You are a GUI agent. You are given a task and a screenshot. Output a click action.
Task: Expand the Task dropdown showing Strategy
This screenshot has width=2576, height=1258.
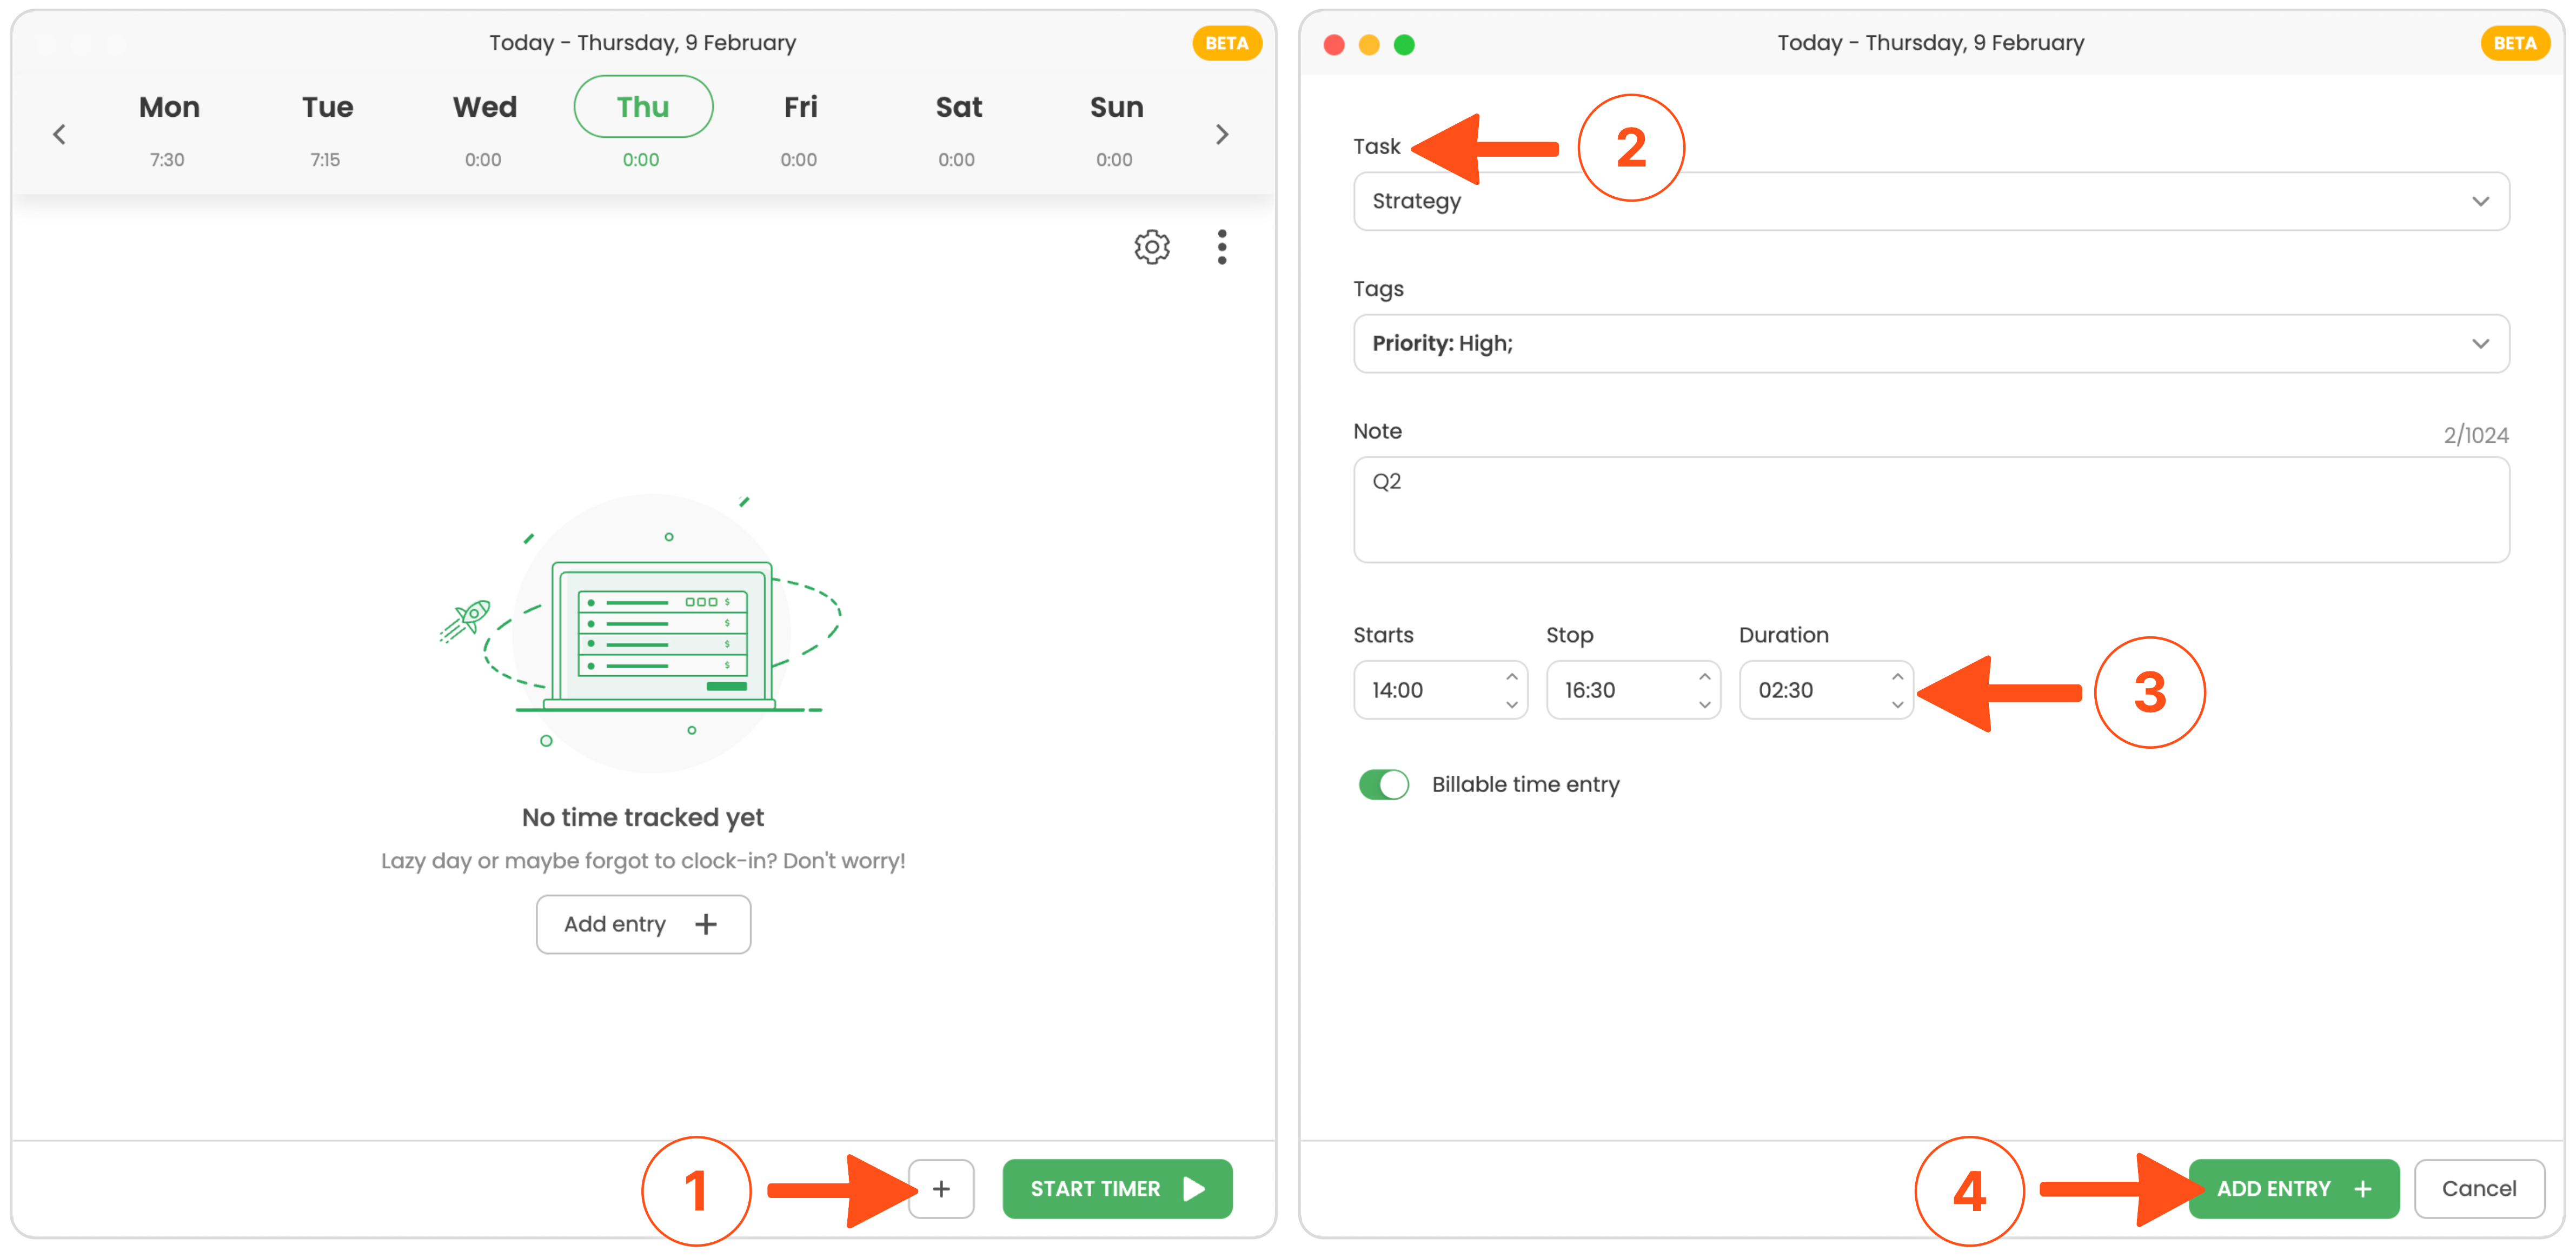point(1930,201)
